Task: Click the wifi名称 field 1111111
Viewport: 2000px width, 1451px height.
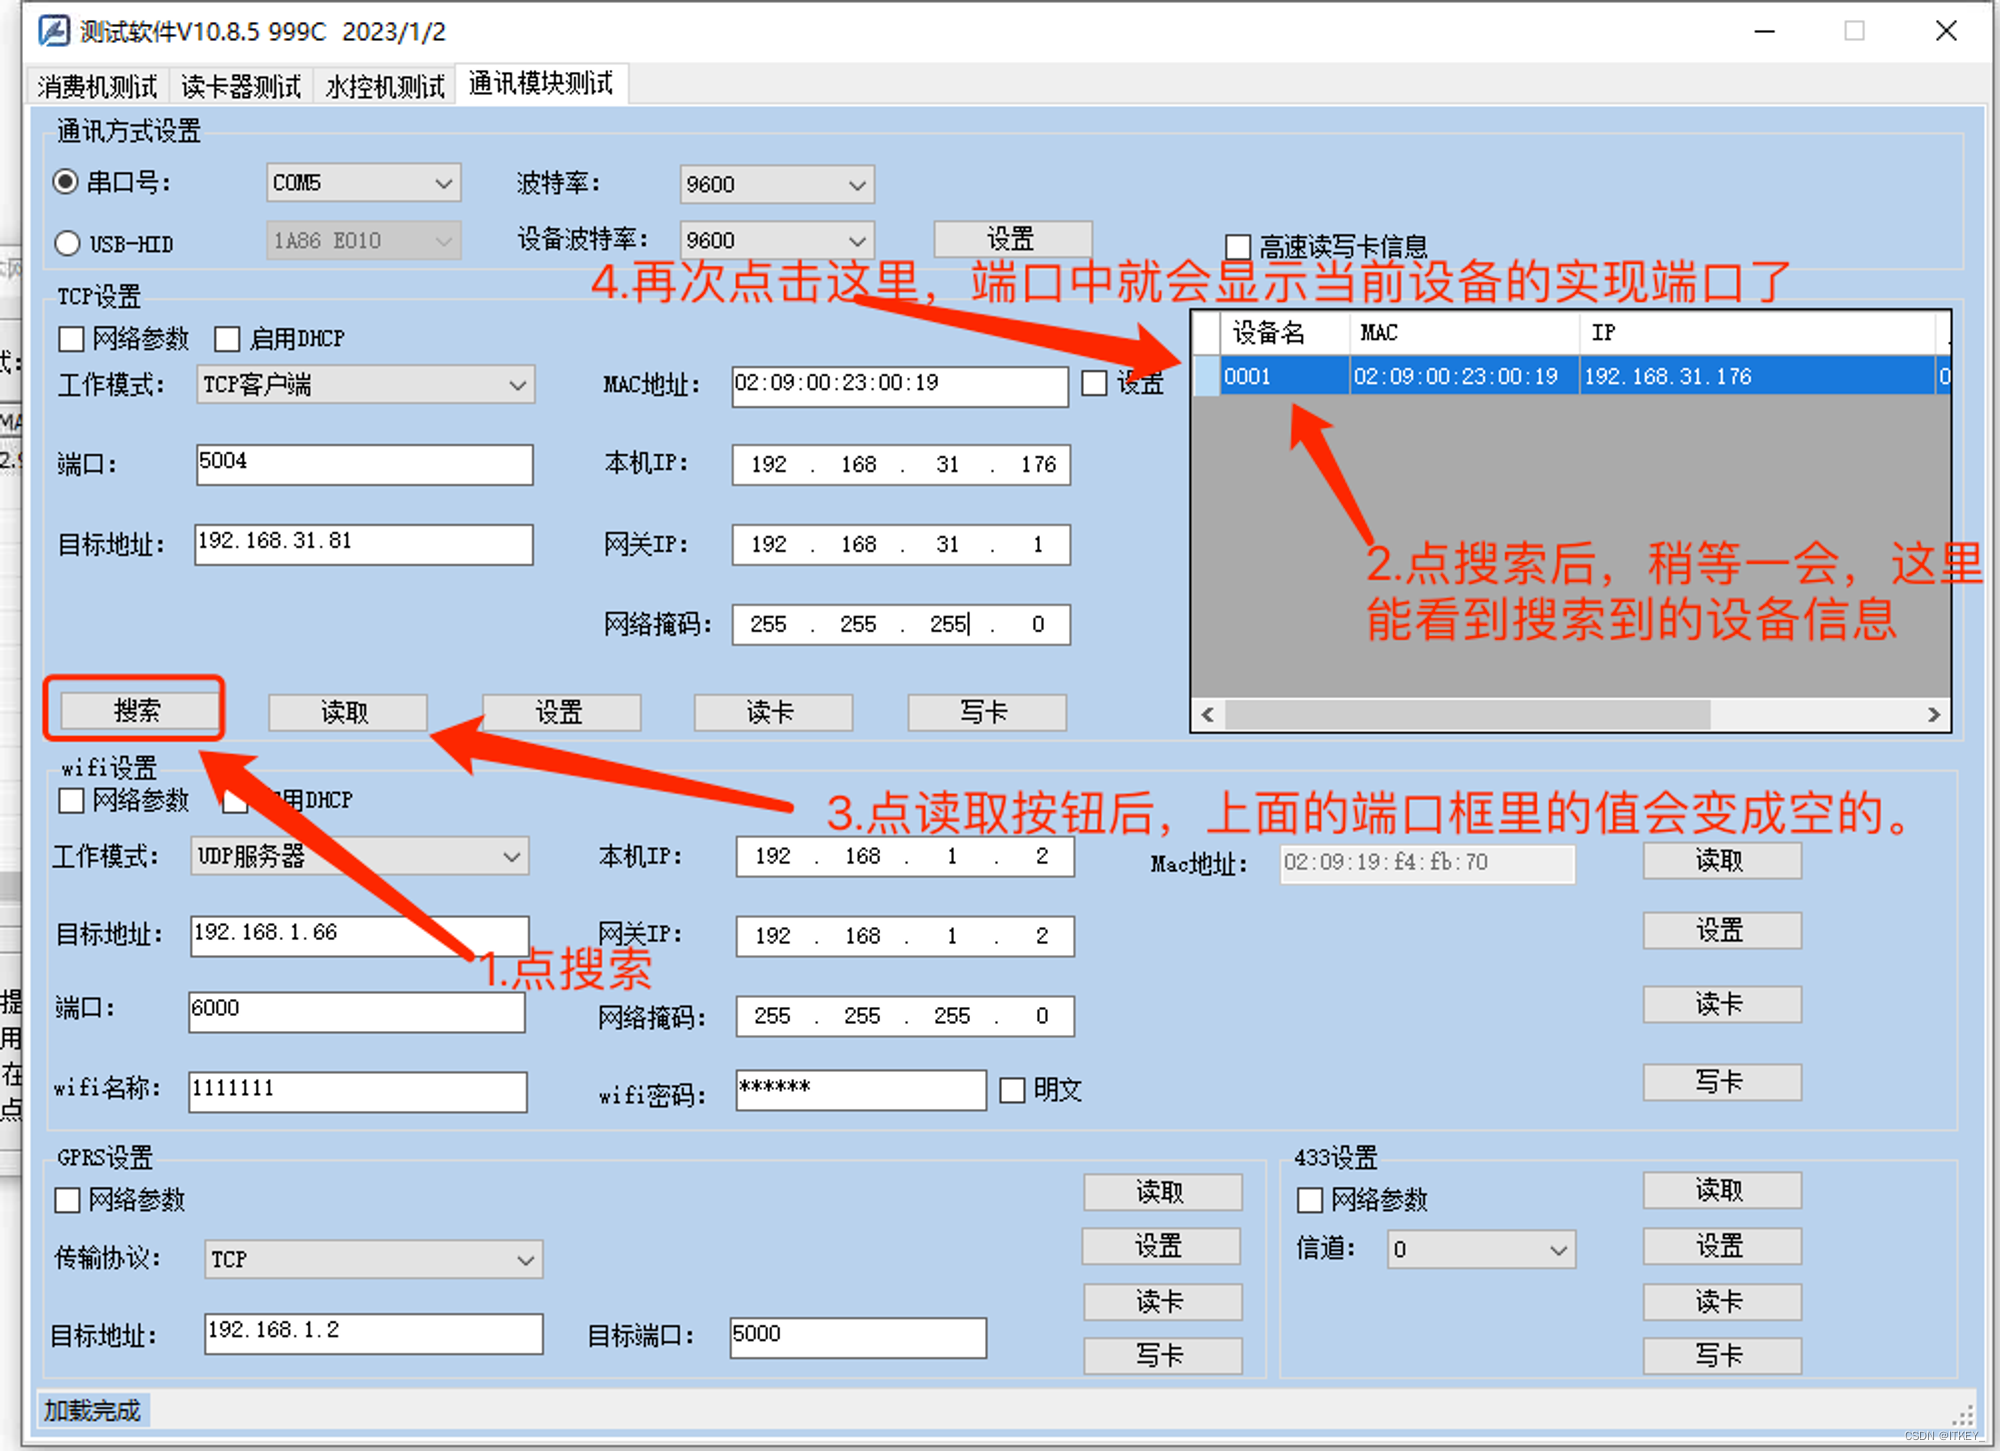Action: (357, 1091)
